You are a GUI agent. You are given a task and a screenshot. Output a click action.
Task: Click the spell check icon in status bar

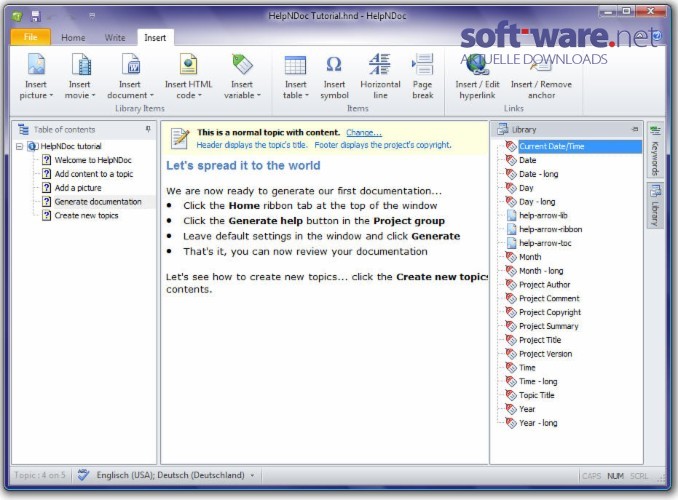point(83,475)
